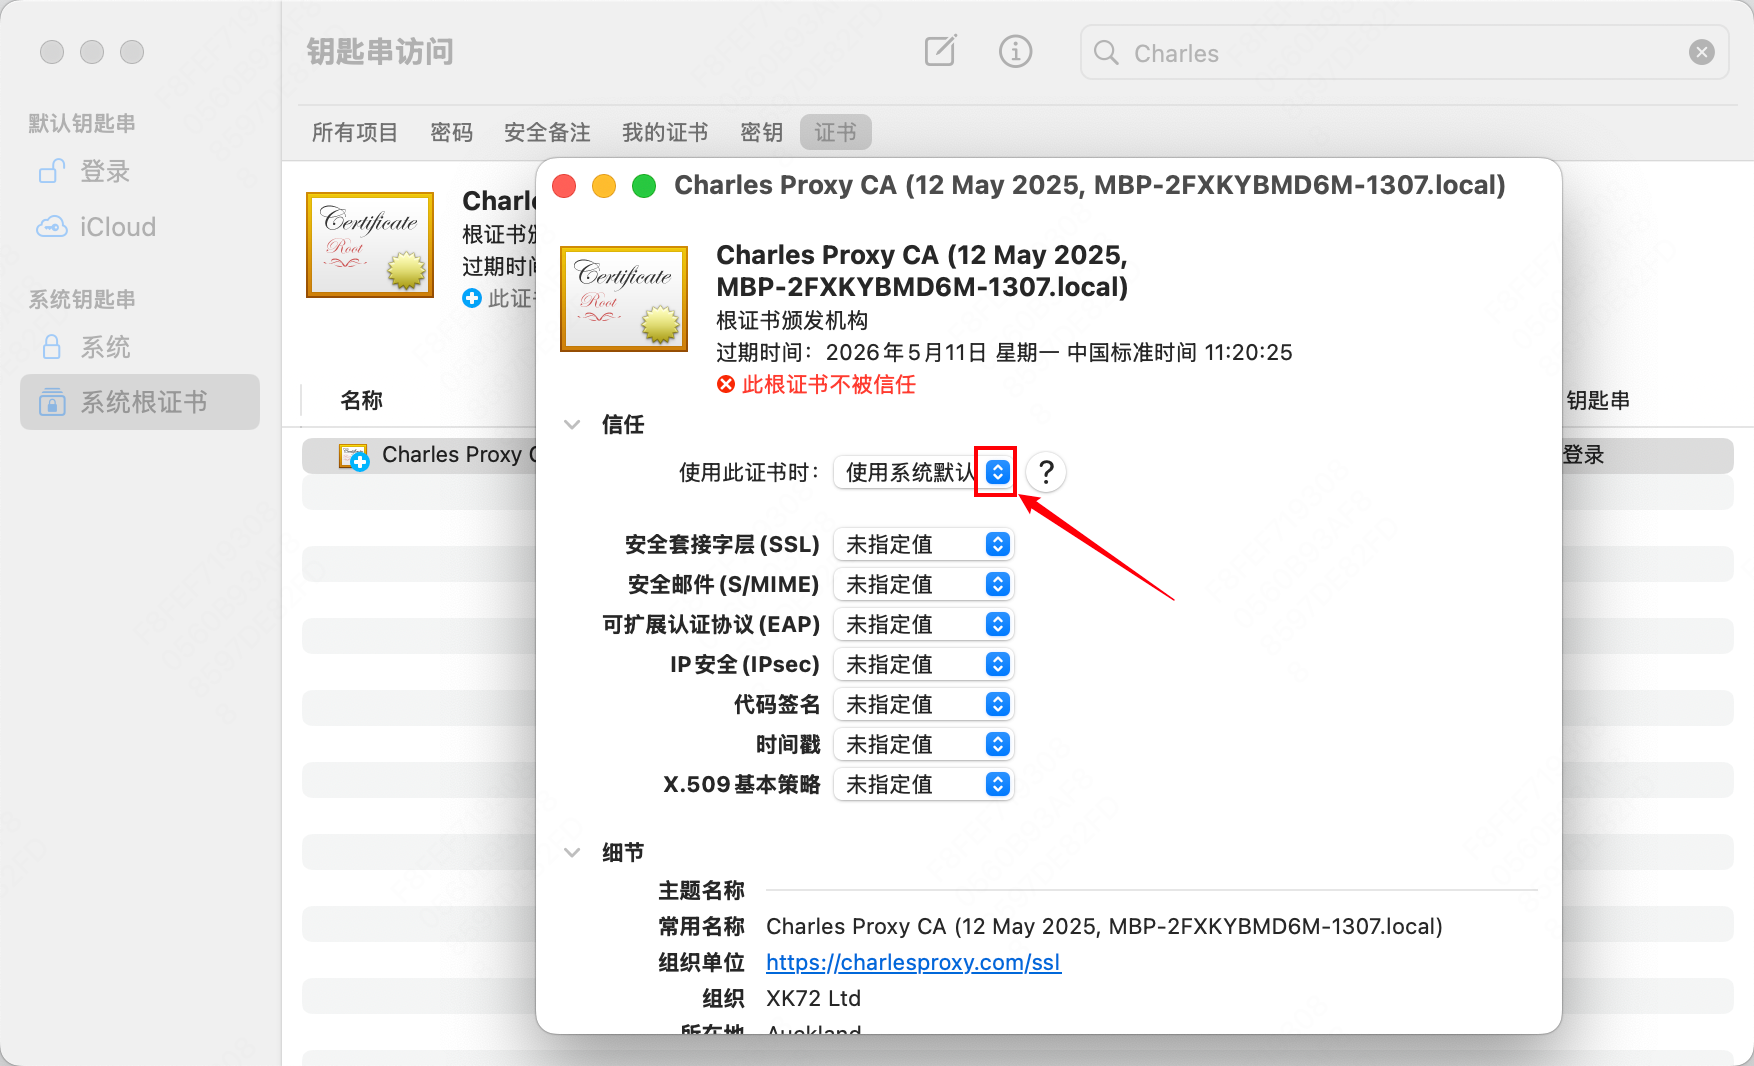The height and width of the screenshot is (1066, 1754).
Task: Zoom the certificate detail dialog
Action: click(644, 186)
